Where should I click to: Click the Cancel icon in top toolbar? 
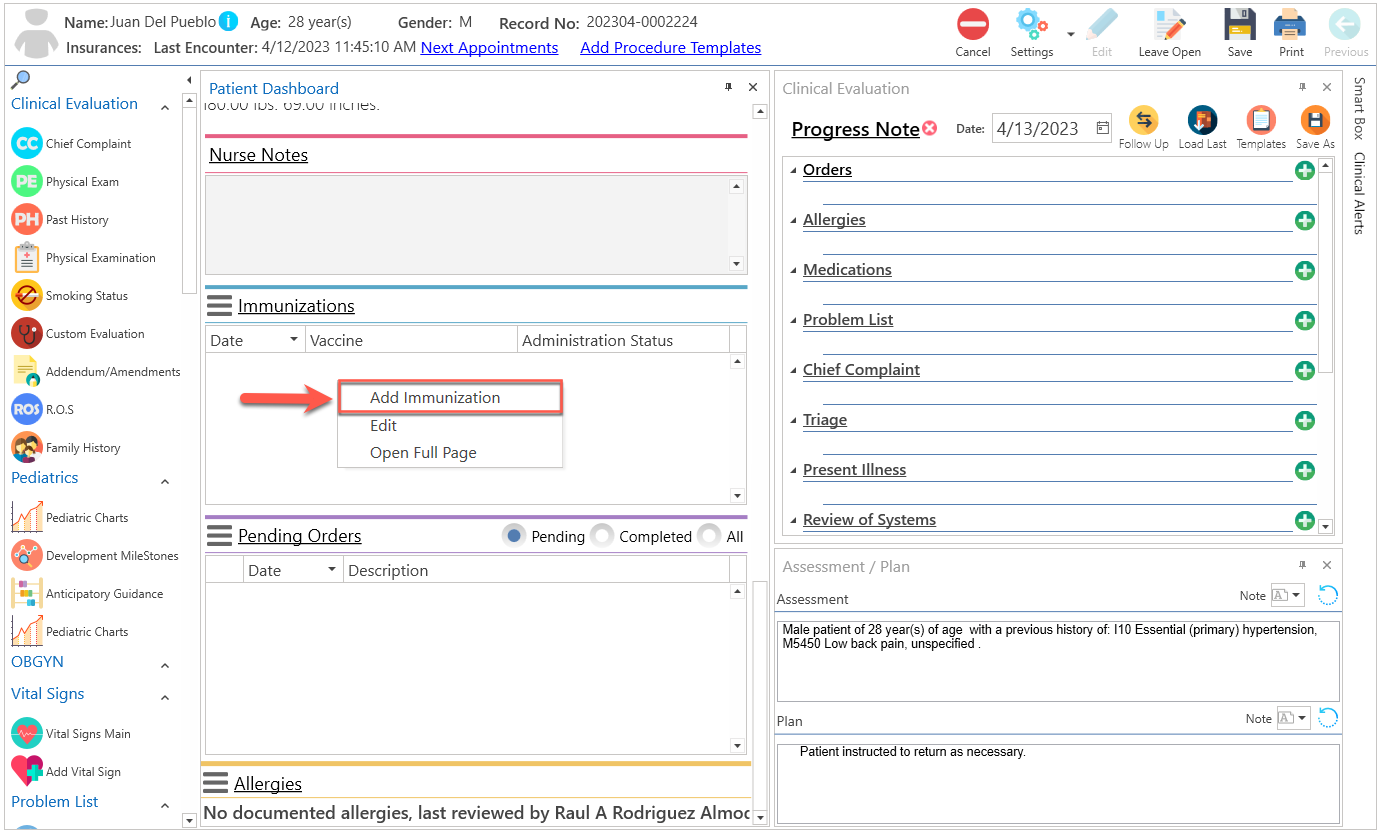point(972,24)
